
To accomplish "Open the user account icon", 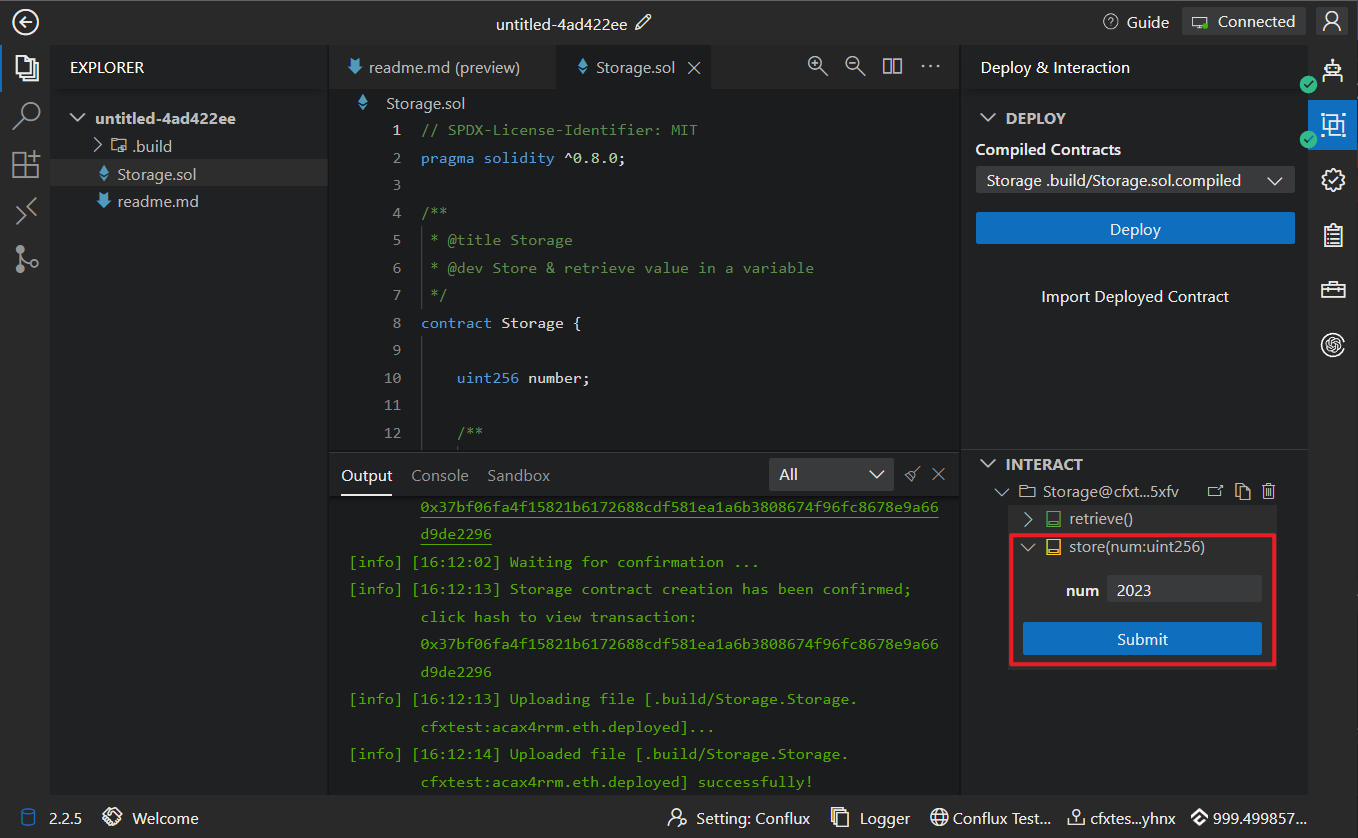I will 1331,21.
